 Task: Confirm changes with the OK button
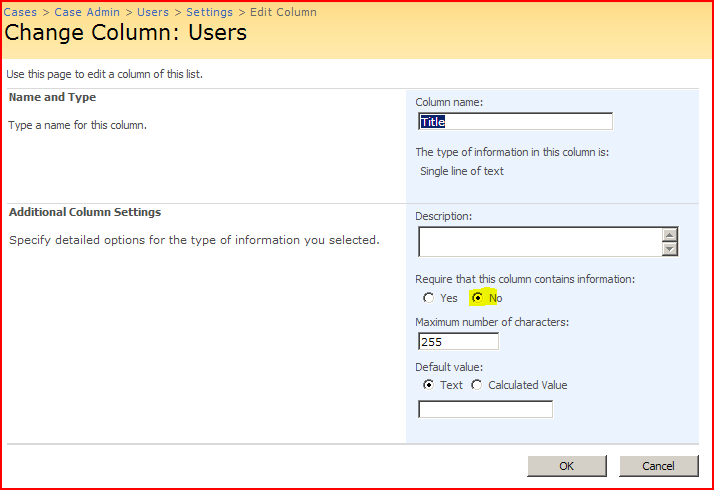566,466
